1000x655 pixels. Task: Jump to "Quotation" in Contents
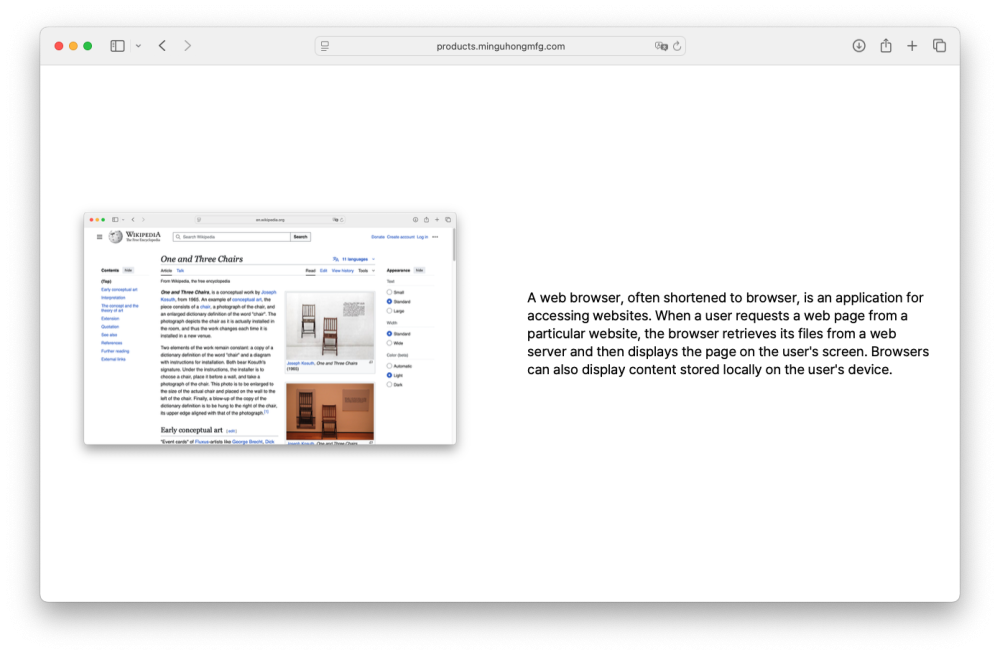(110, 327)
